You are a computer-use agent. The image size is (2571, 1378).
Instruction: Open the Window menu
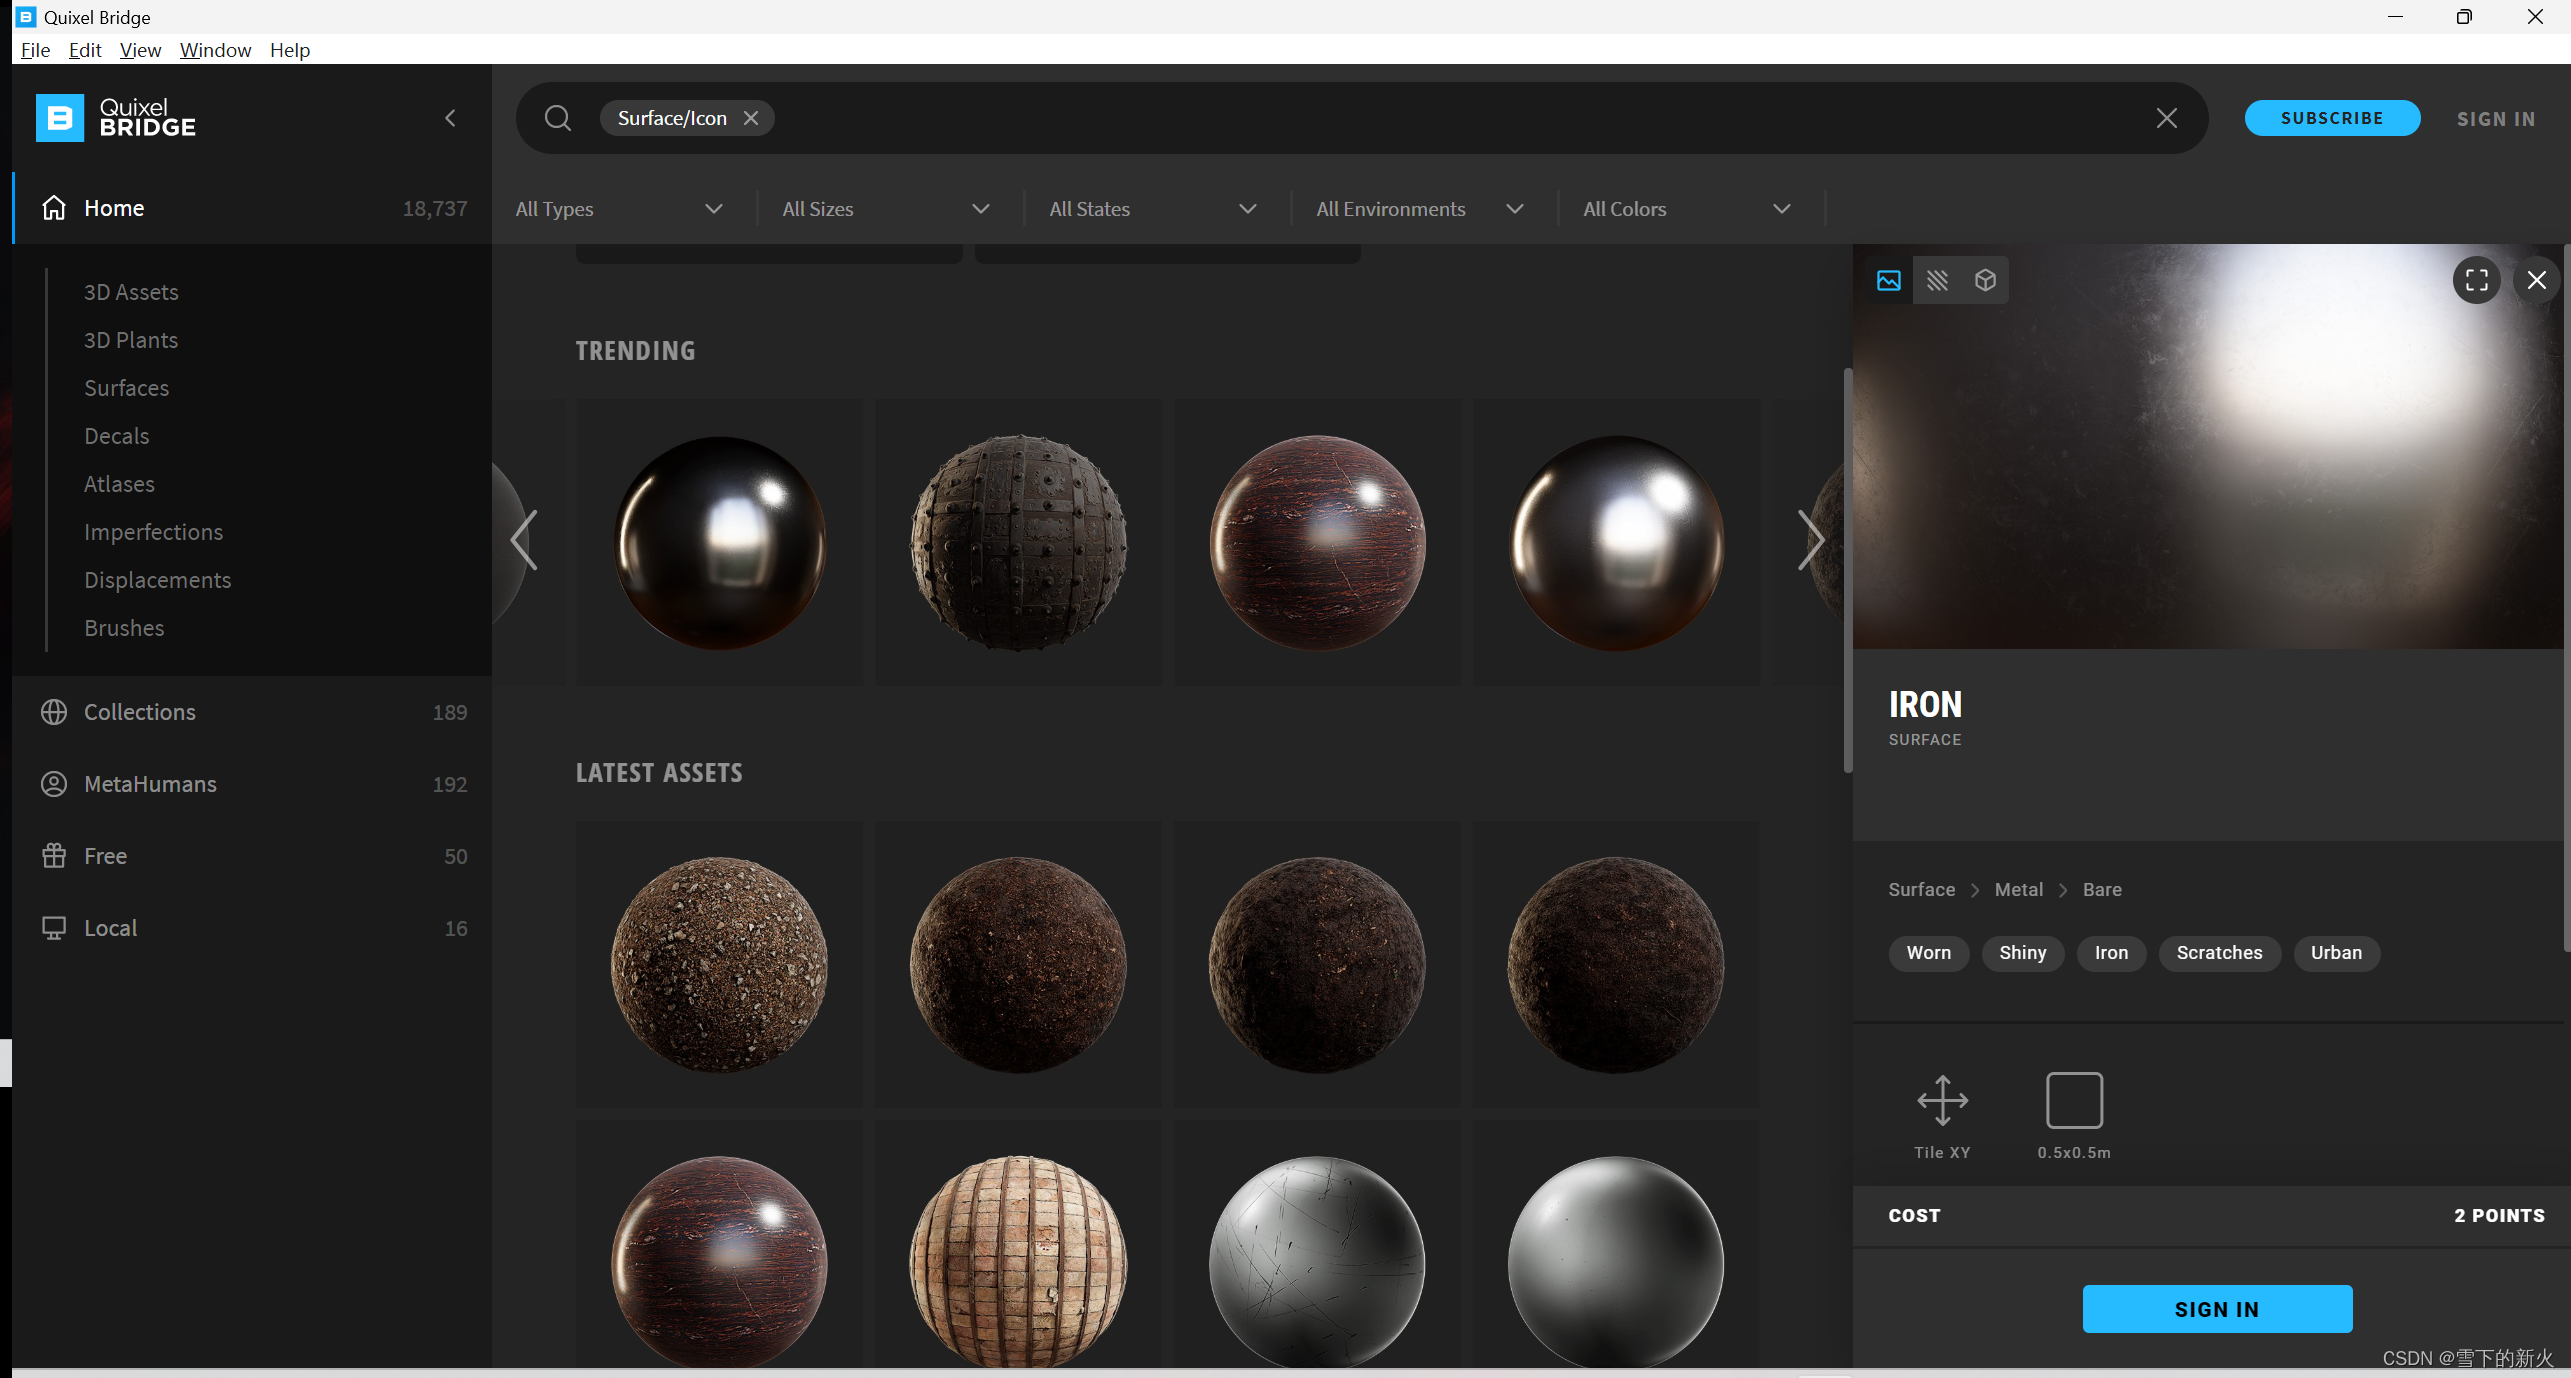pyautogui.click(x=215, y=50)
